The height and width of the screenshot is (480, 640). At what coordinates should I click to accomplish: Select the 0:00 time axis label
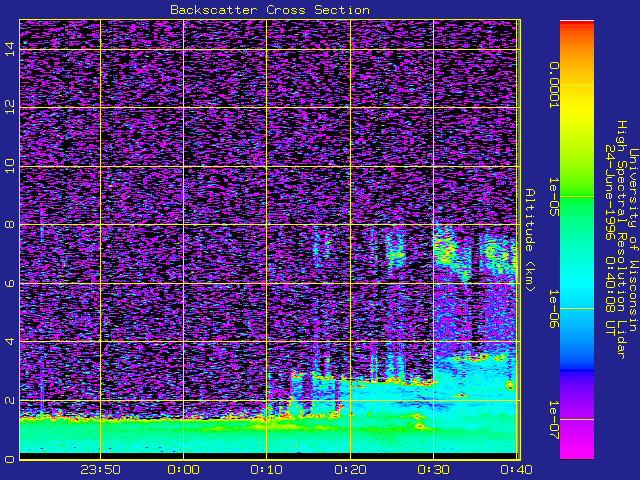coord(184,470)
